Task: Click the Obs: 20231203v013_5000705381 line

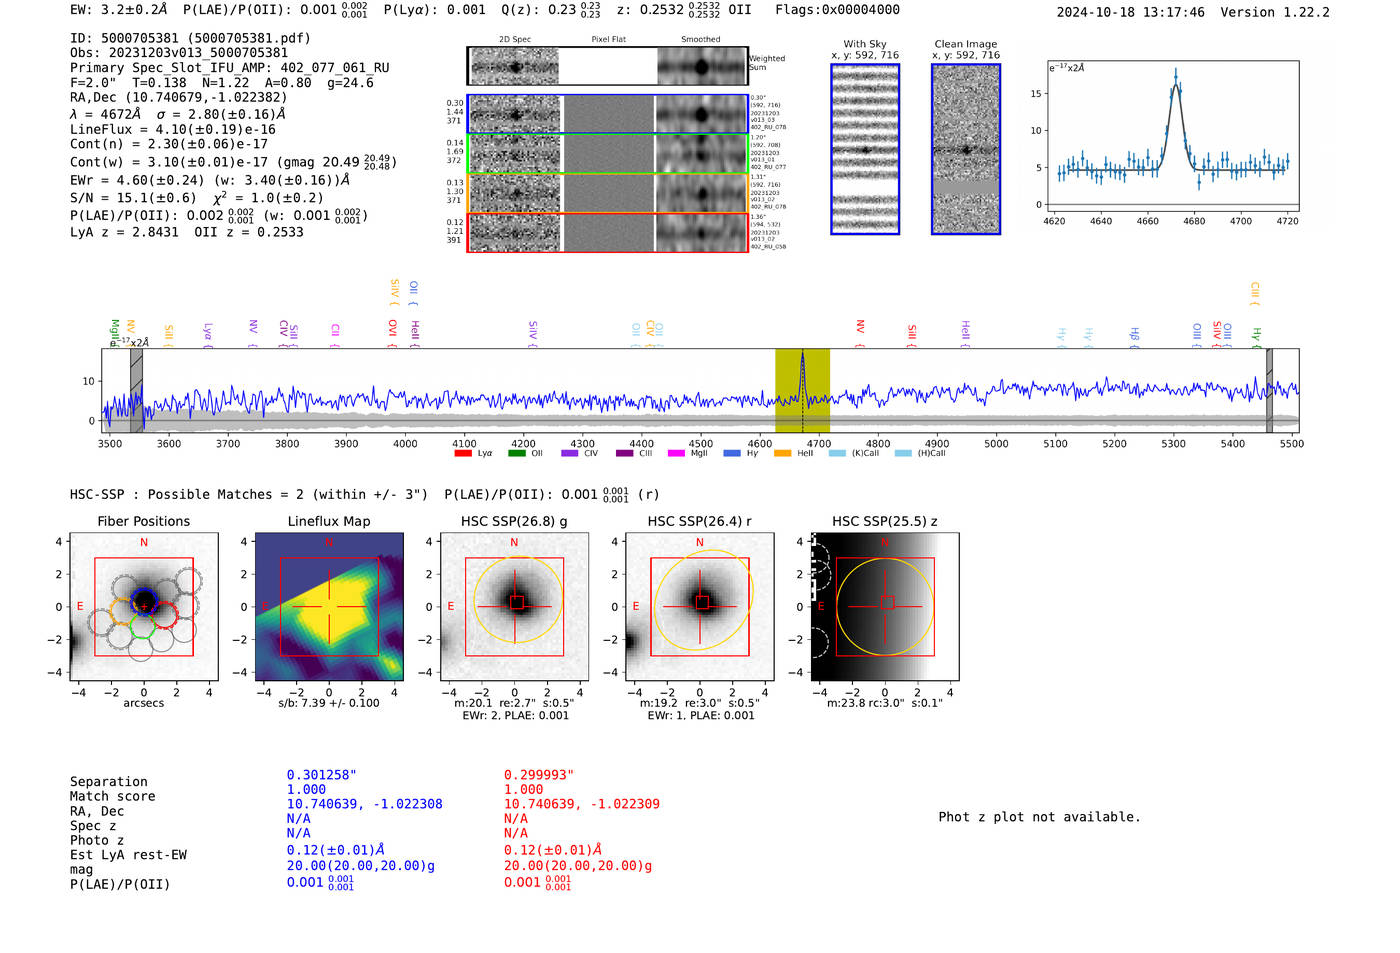Action: coord(179,53)
